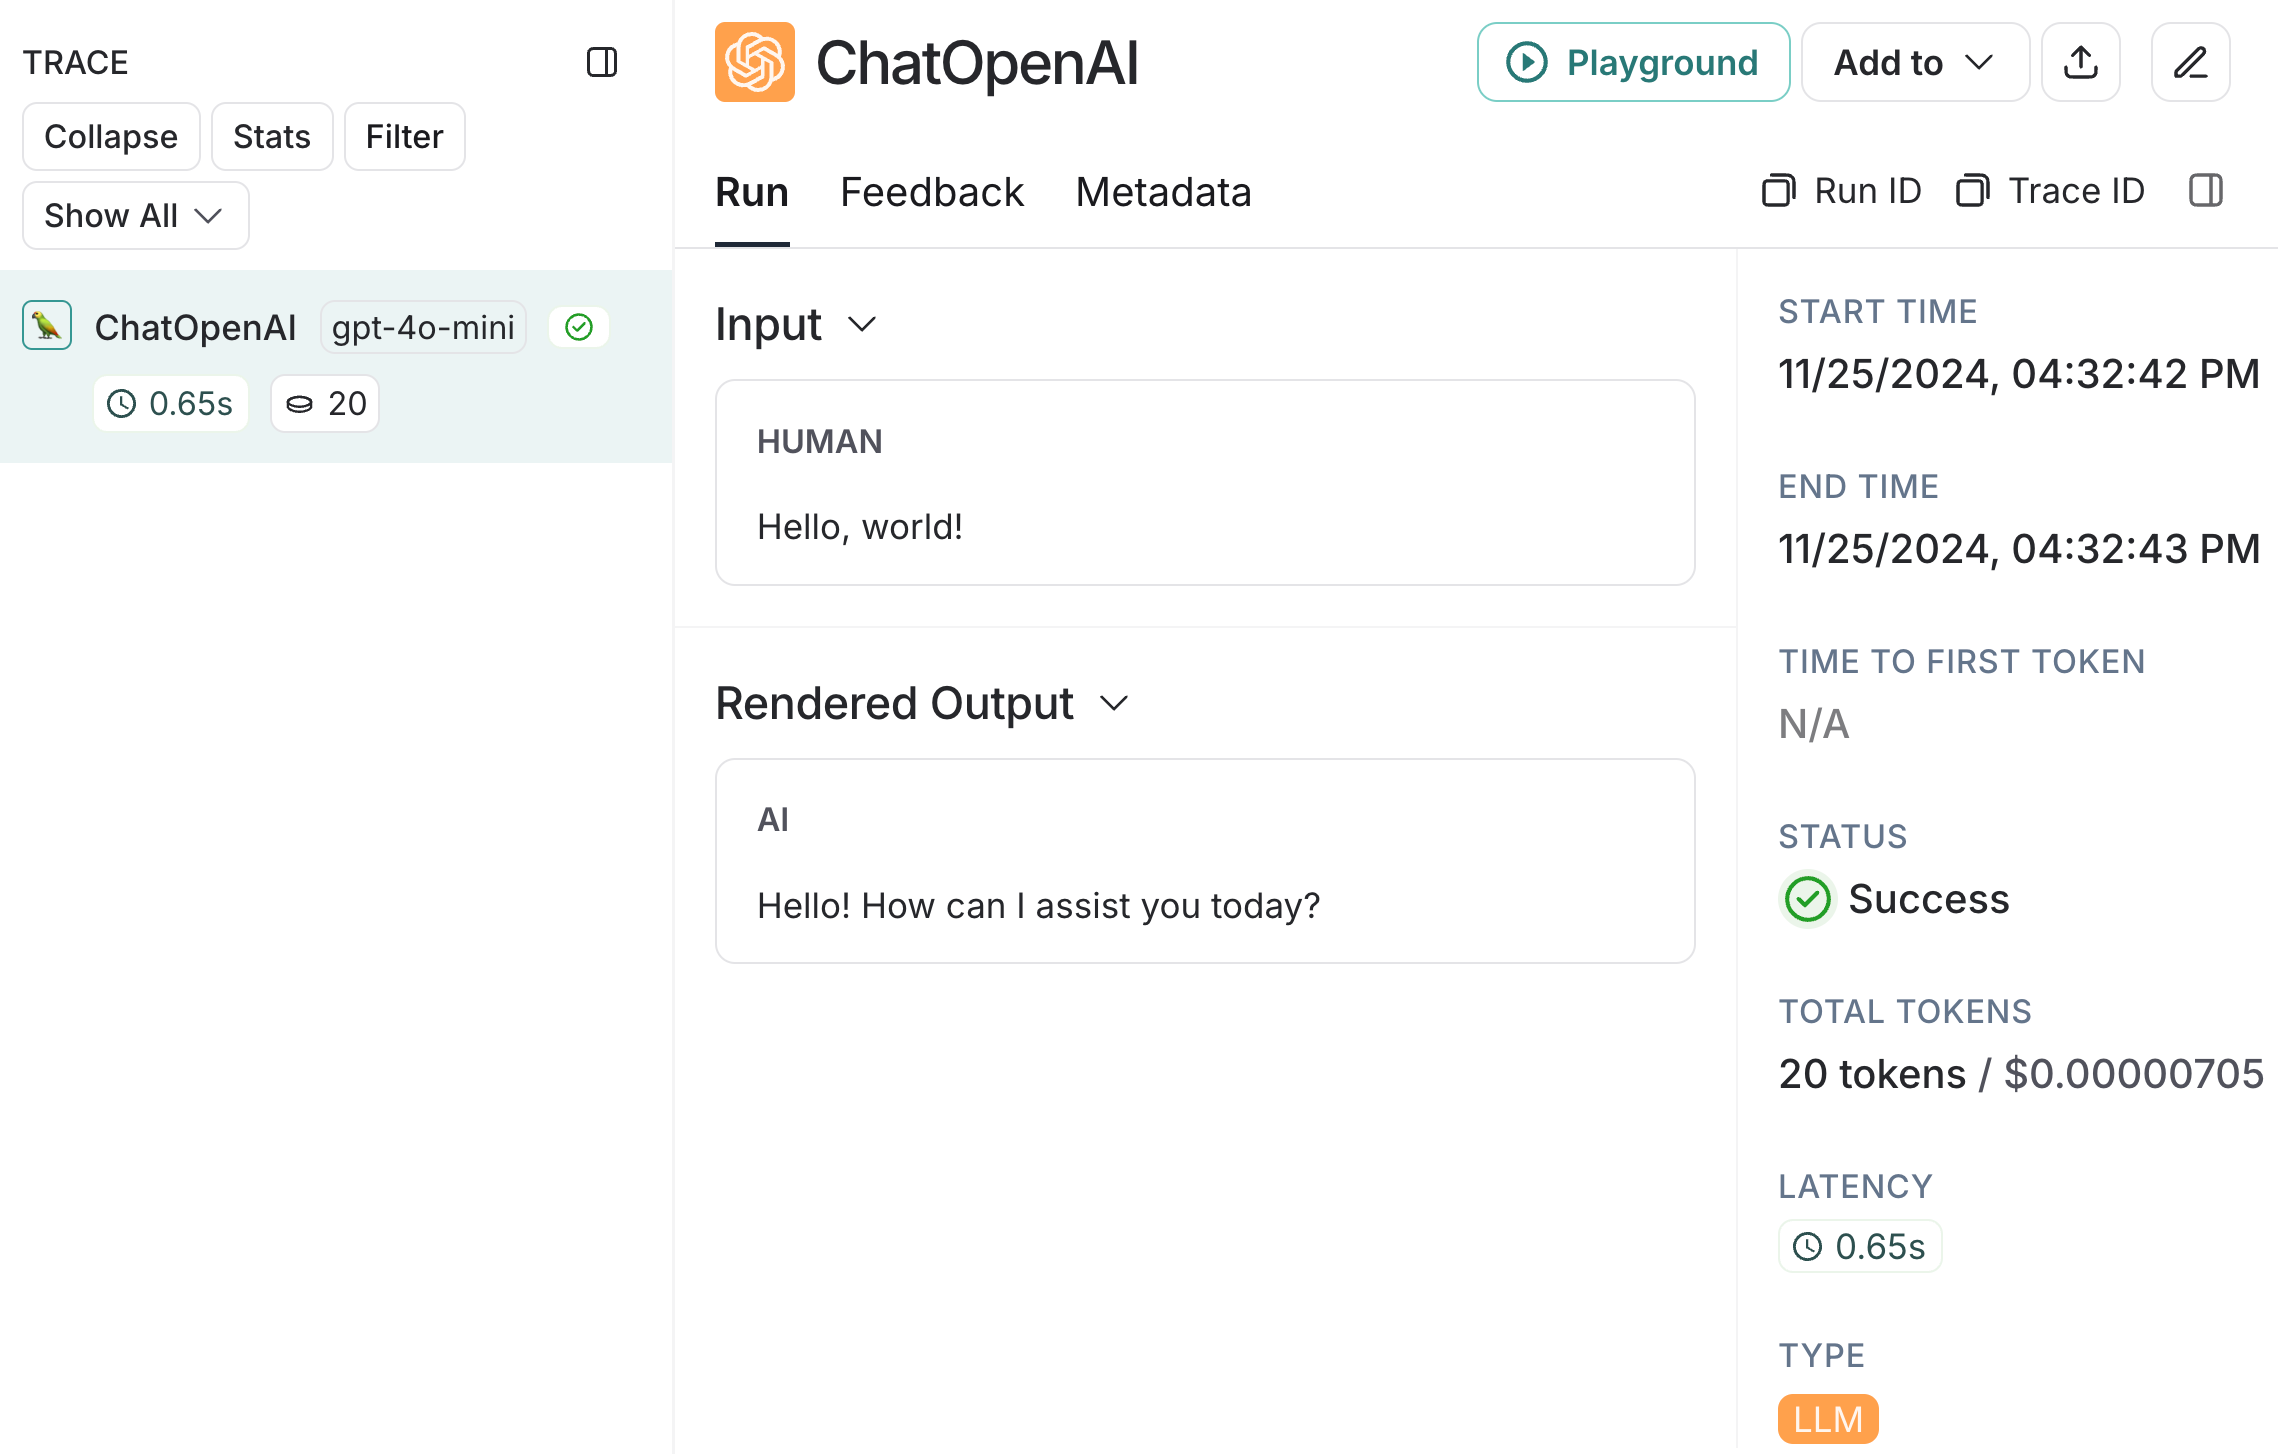
Task: Collapse the Input section chevron
Action: point(861,324)
